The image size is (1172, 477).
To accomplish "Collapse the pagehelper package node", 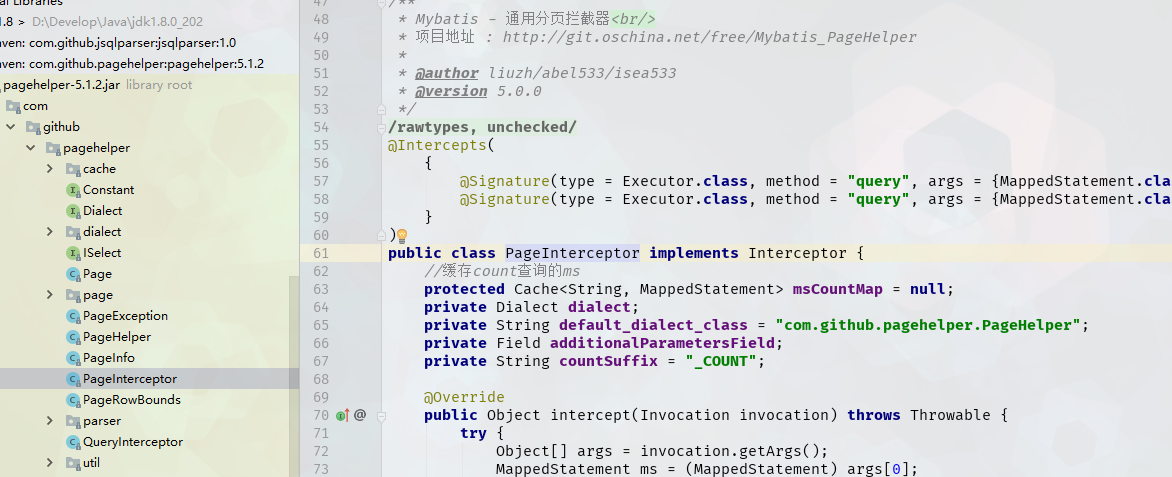I will tap(31, 148).
